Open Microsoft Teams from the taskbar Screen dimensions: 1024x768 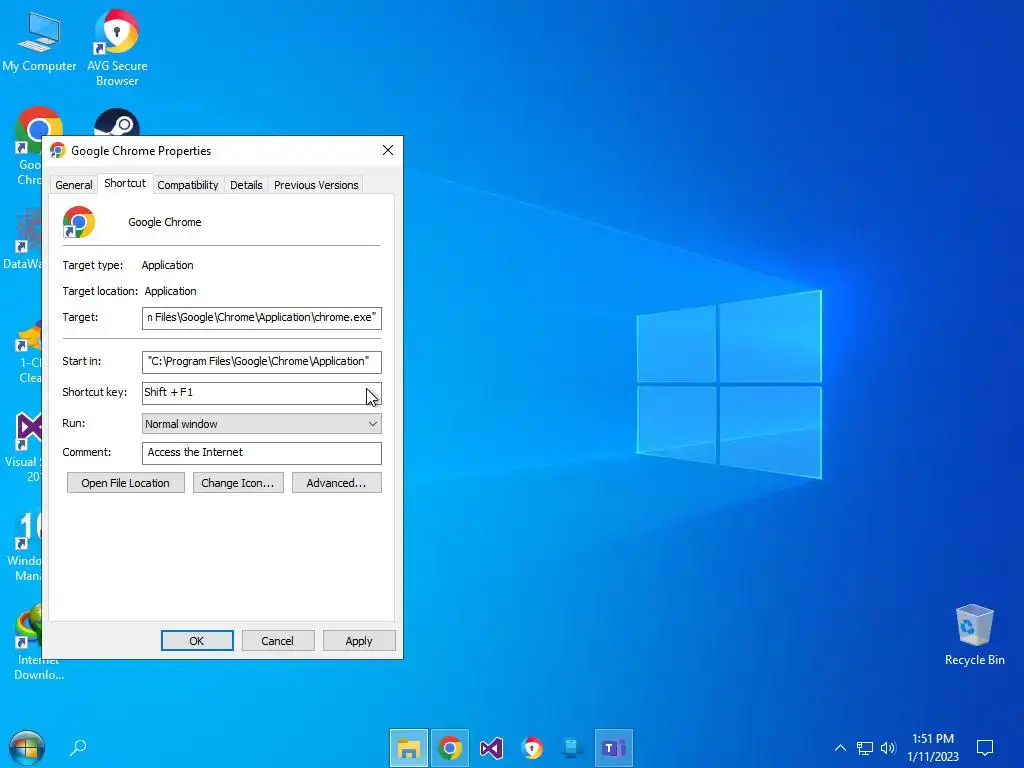point(614,748)
